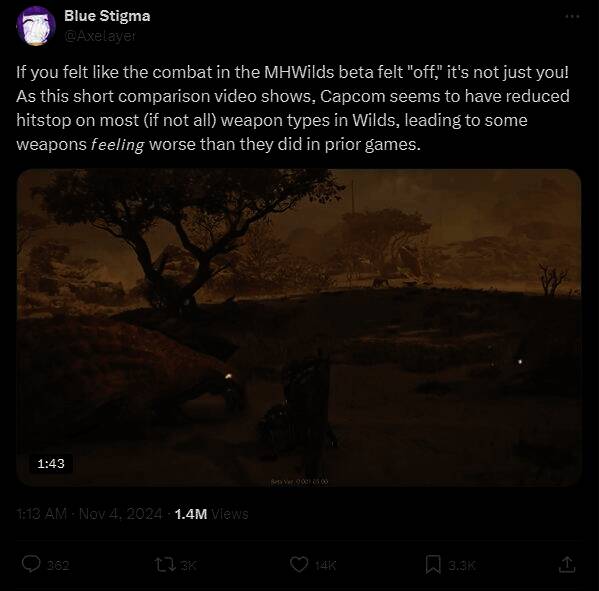This screenshot has width=599, height=591.
Task: Open the share upload icon
Action: point(567,564)
